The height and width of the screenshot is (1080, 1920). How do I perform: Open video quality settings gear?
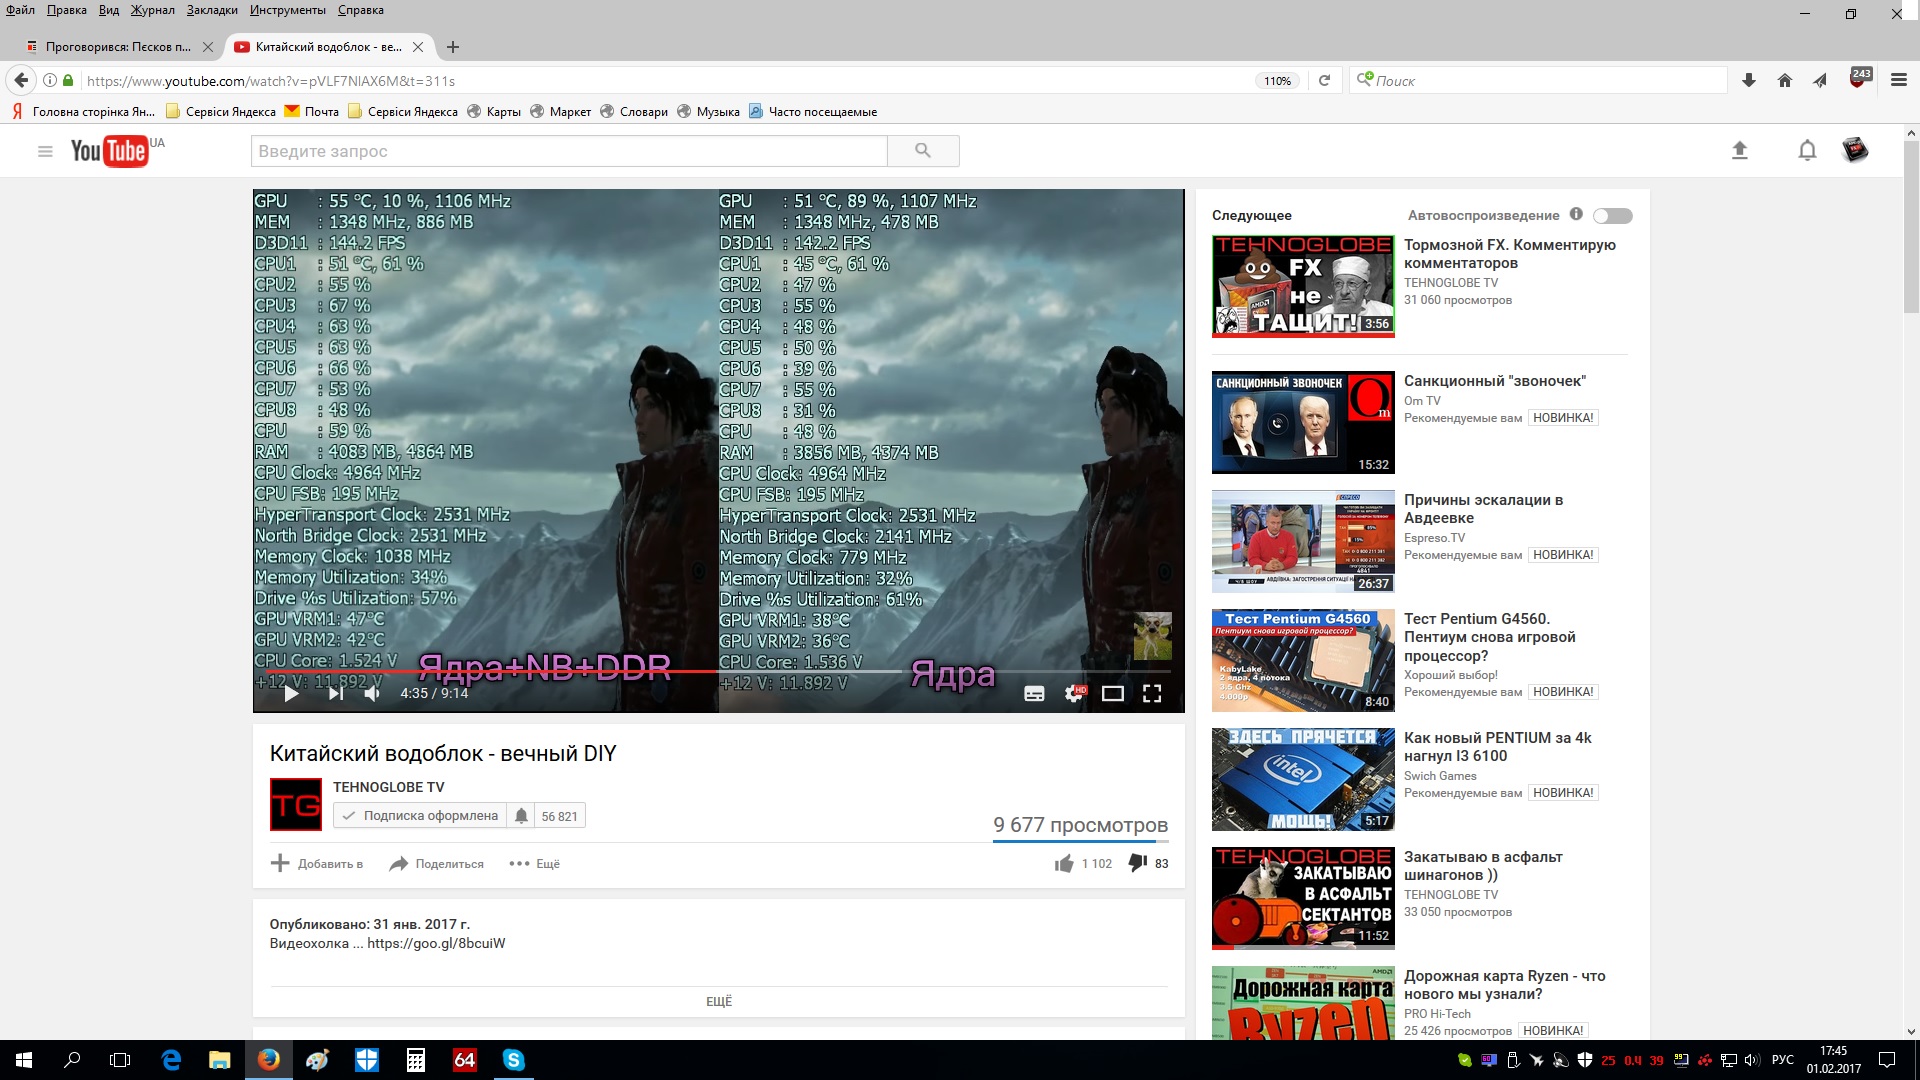[x=1074, y=693]
